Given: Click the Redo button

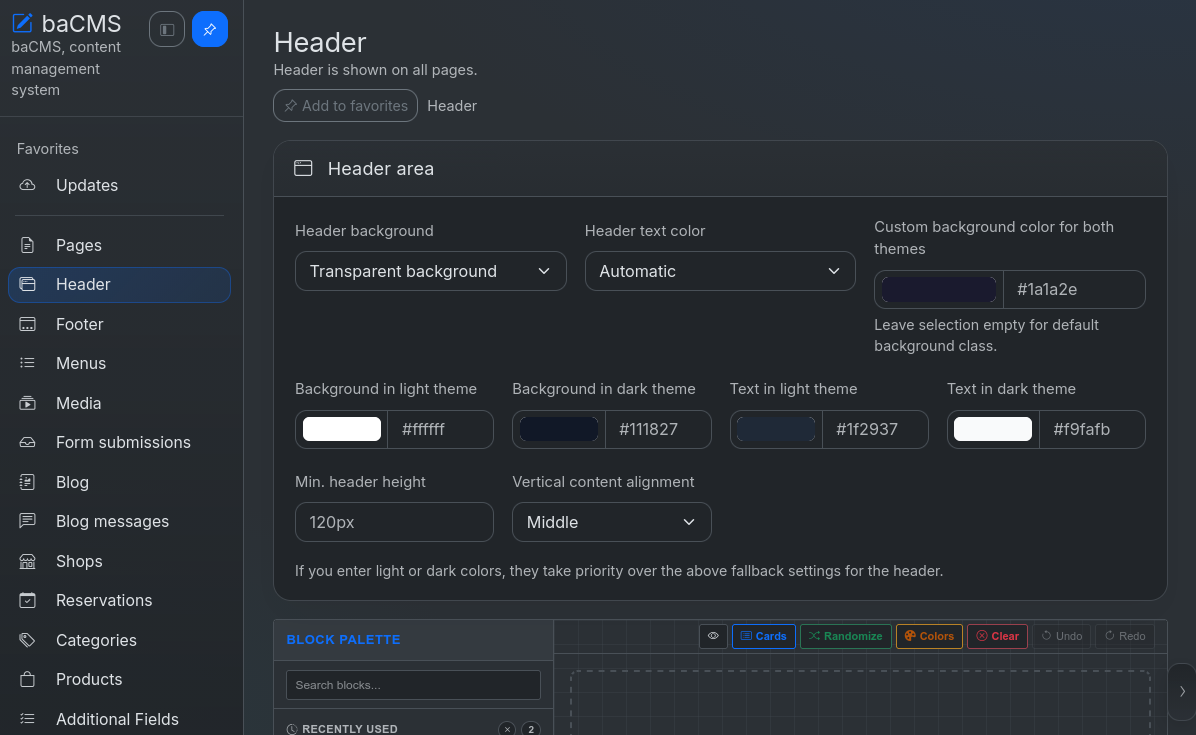Looking at the screenshot, I should pos(1125,636).
